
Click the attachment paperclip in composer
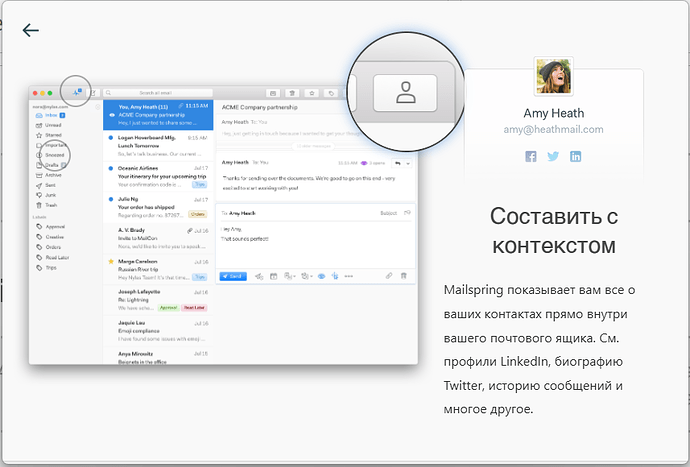point(389,276)
